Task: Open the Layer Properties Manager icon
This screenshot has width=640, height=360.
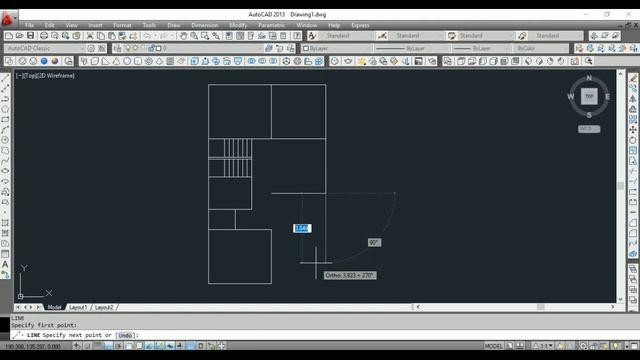Action: coord(118,48)
